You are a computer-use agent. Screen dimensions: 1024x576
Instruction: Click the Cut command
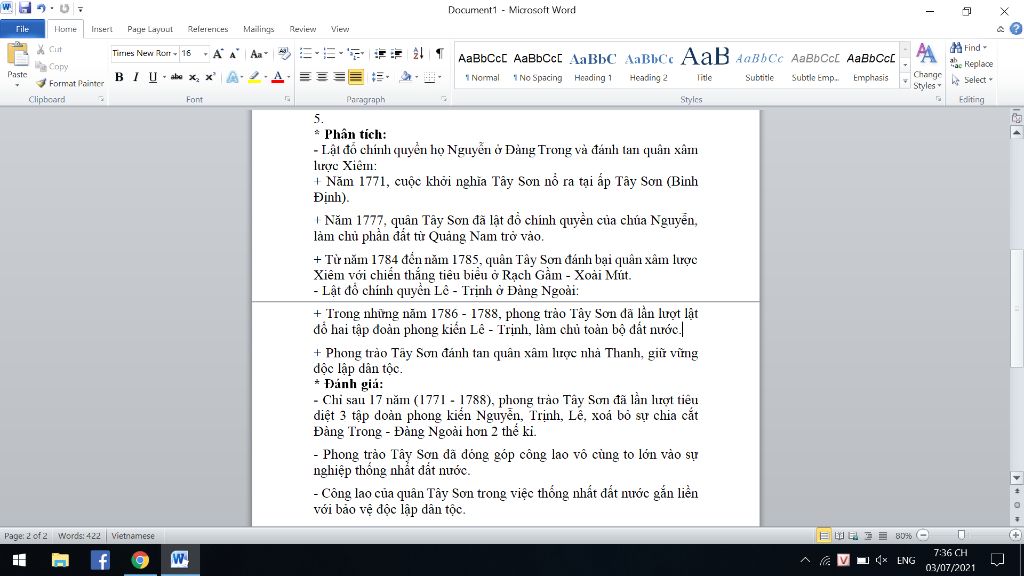point(50,50)
